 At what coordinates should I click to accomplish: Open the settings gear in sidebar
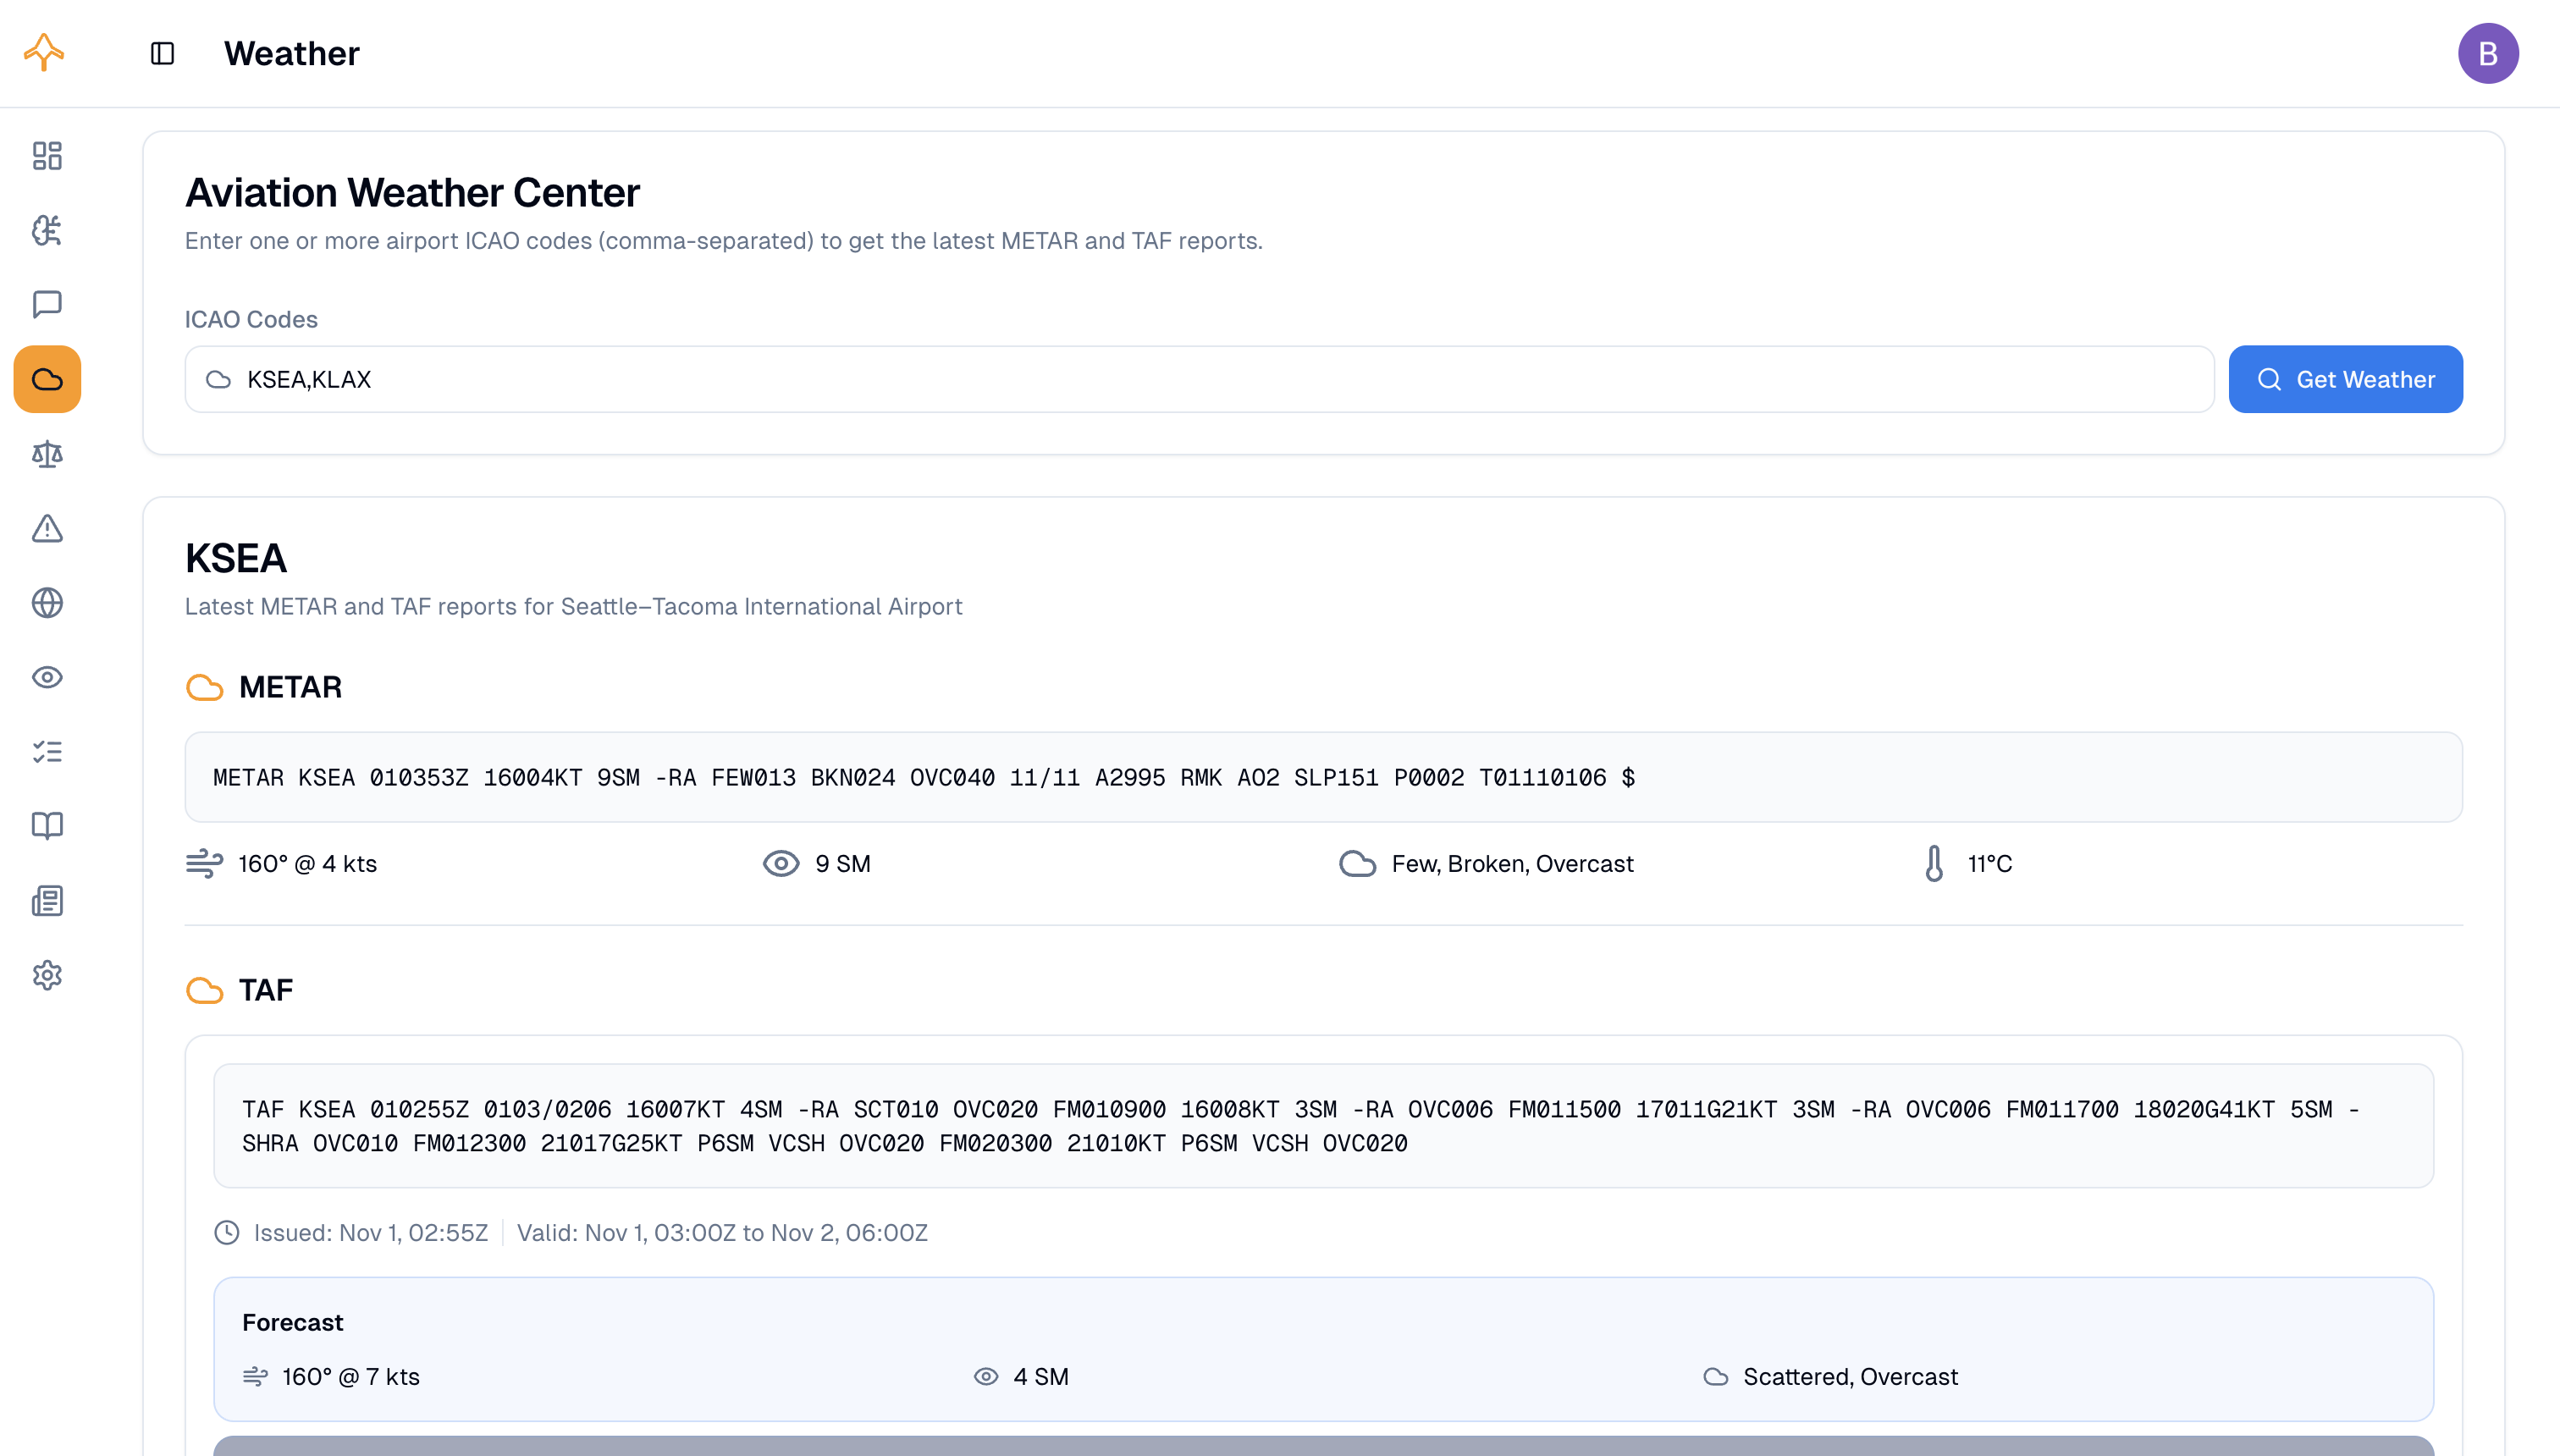coord(47,975)
